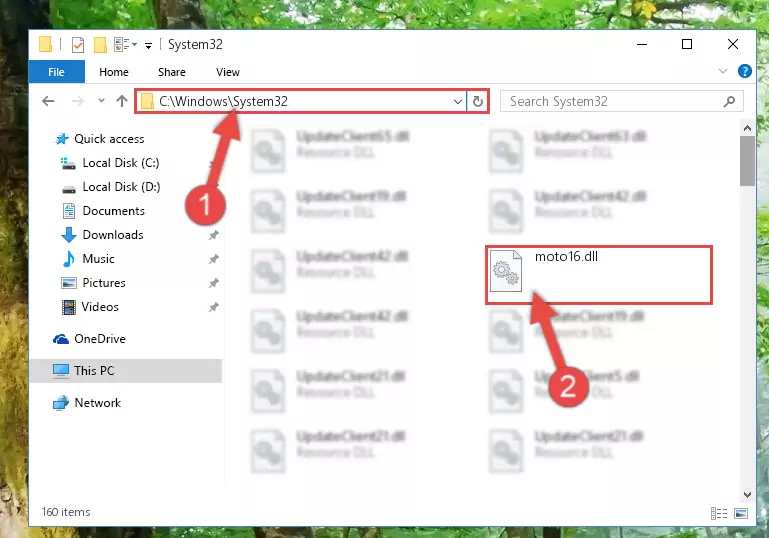Select the moto16.dll file name
This screenshot has width=769, height=538.
click(x=566, y=256)
